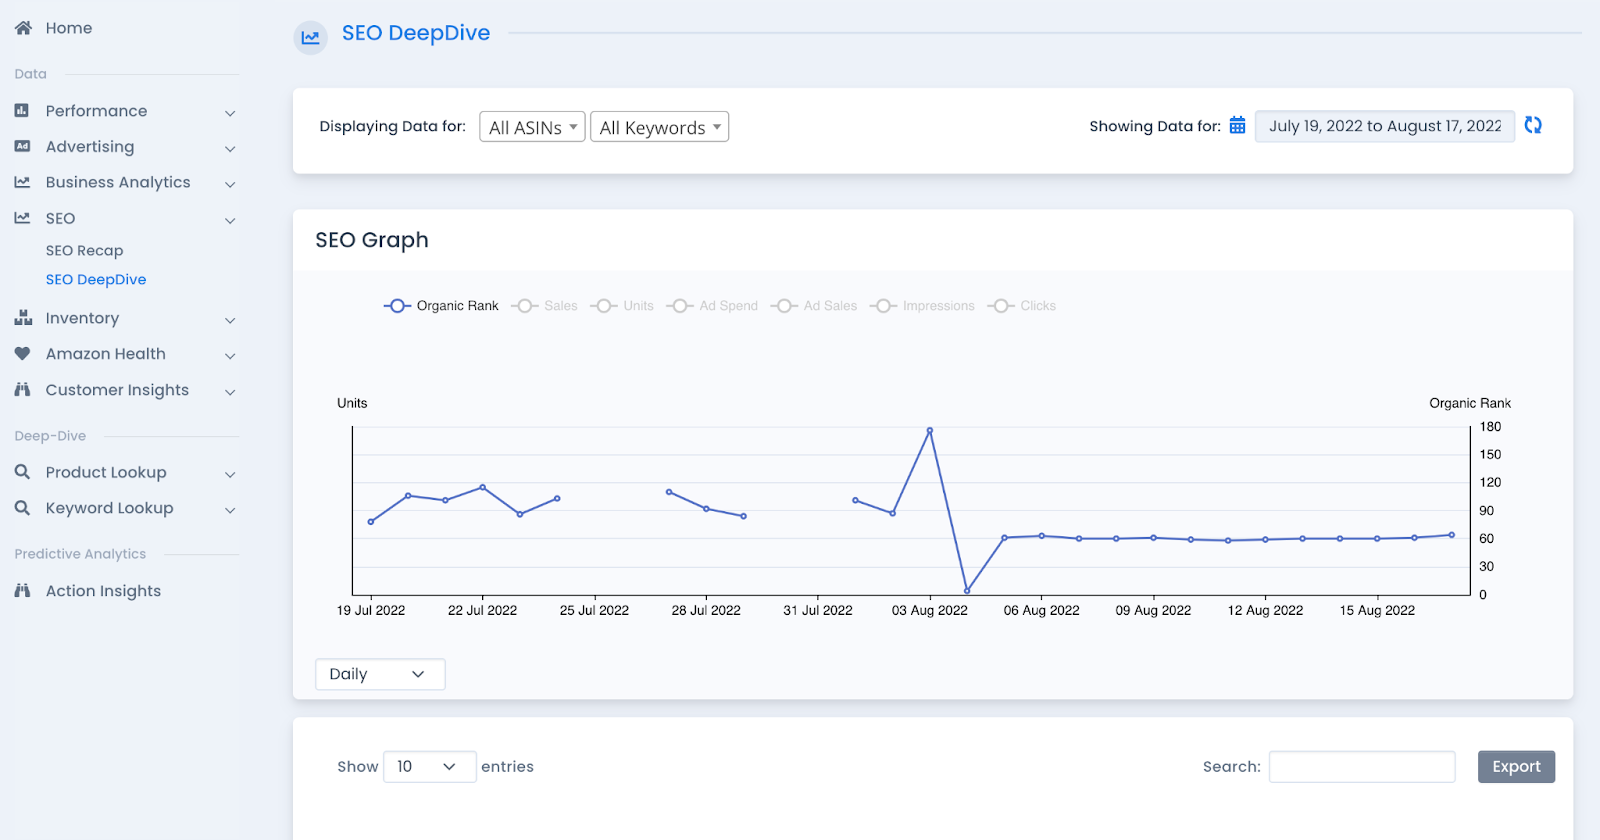Open the SEO Recap submenu item

(x=85, y=251)
